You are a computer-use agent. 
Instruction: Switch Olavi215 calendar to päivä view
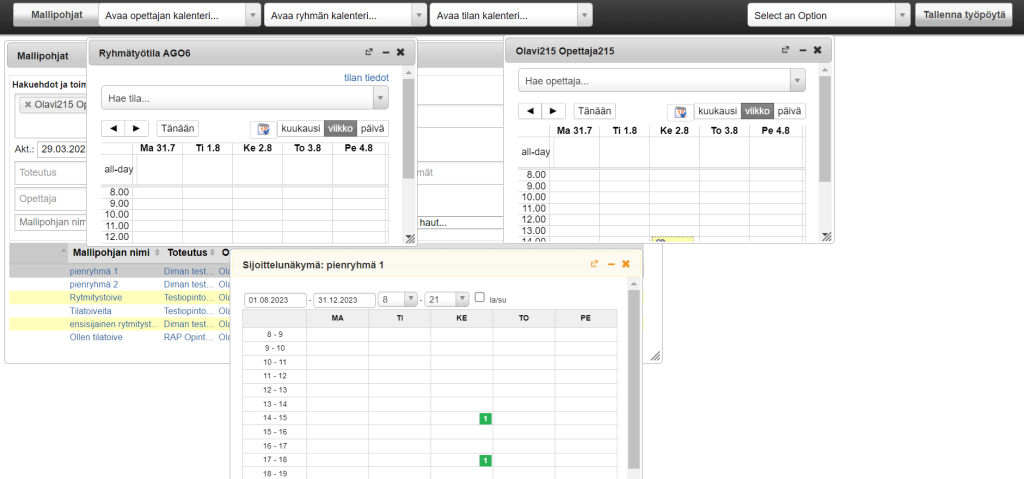(789, 112)
